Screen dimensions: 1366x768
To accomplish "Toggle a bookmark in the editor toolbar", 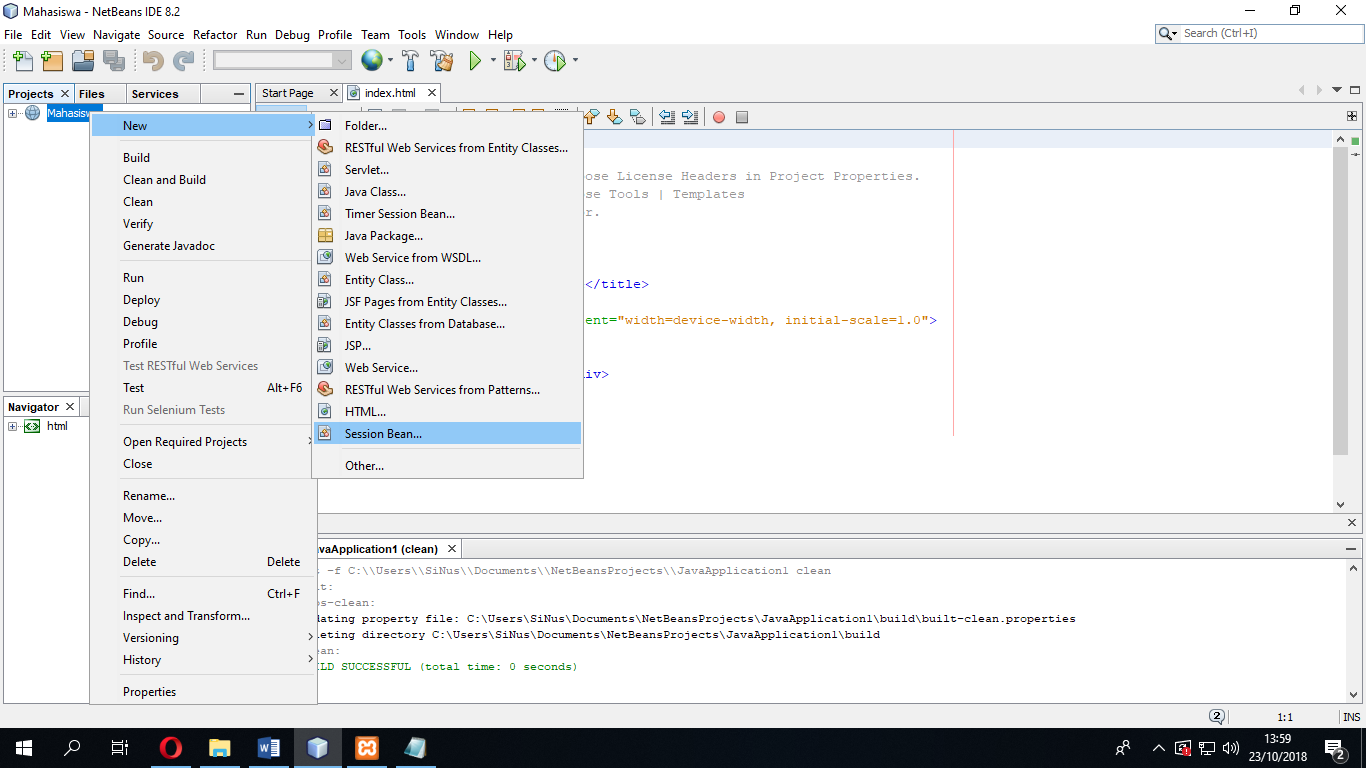I will [x=639, y=117].
